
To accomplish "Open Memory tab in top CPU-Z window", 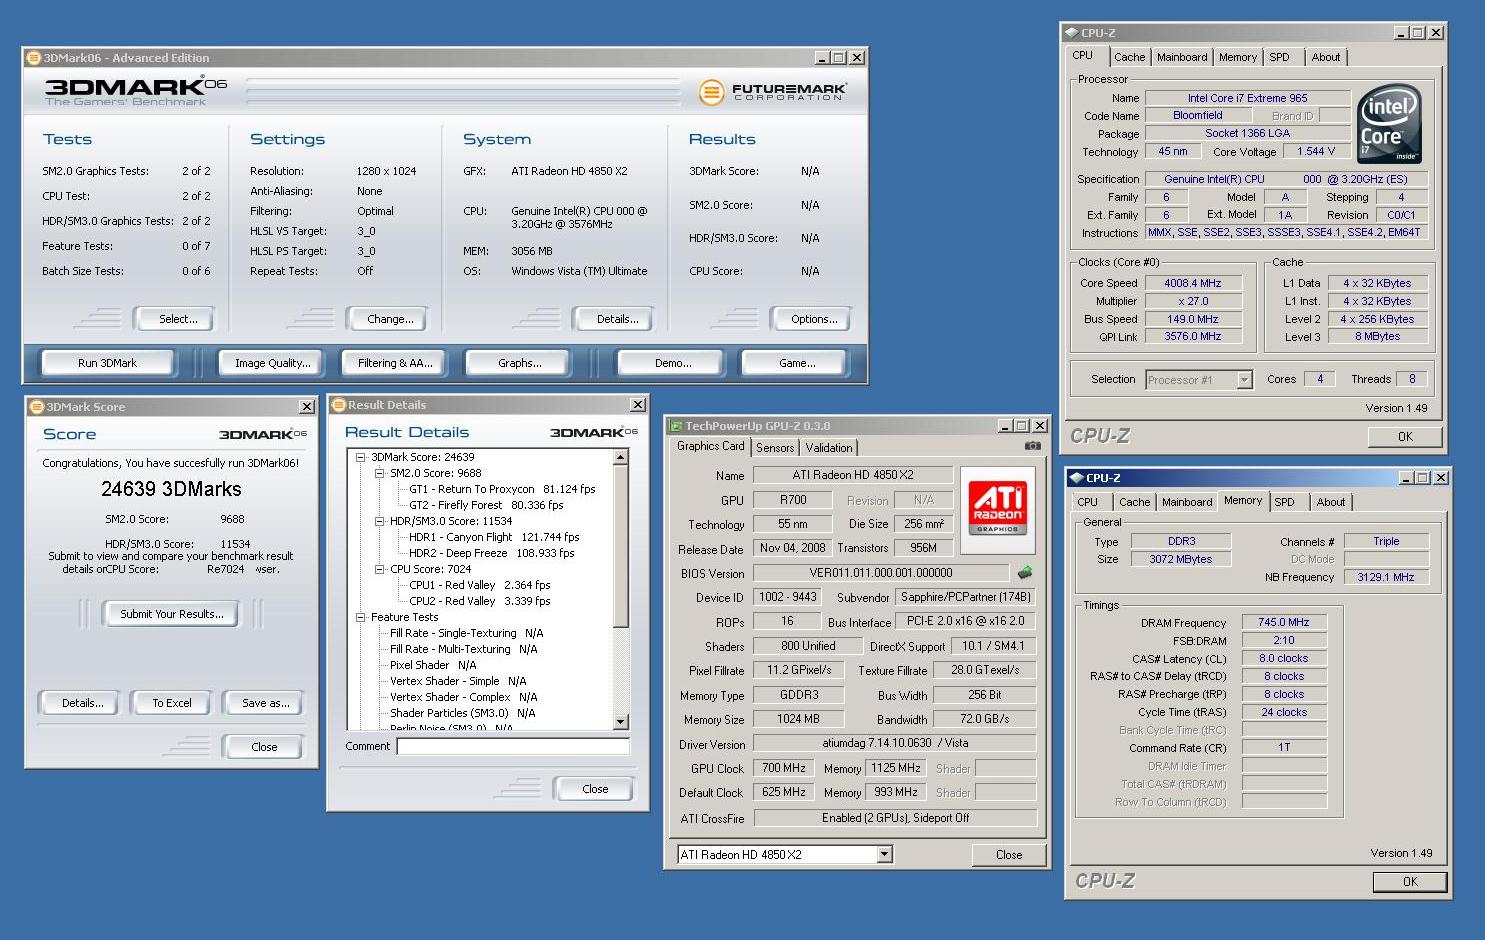I will pyautogui.click(x=1237, y=58).
